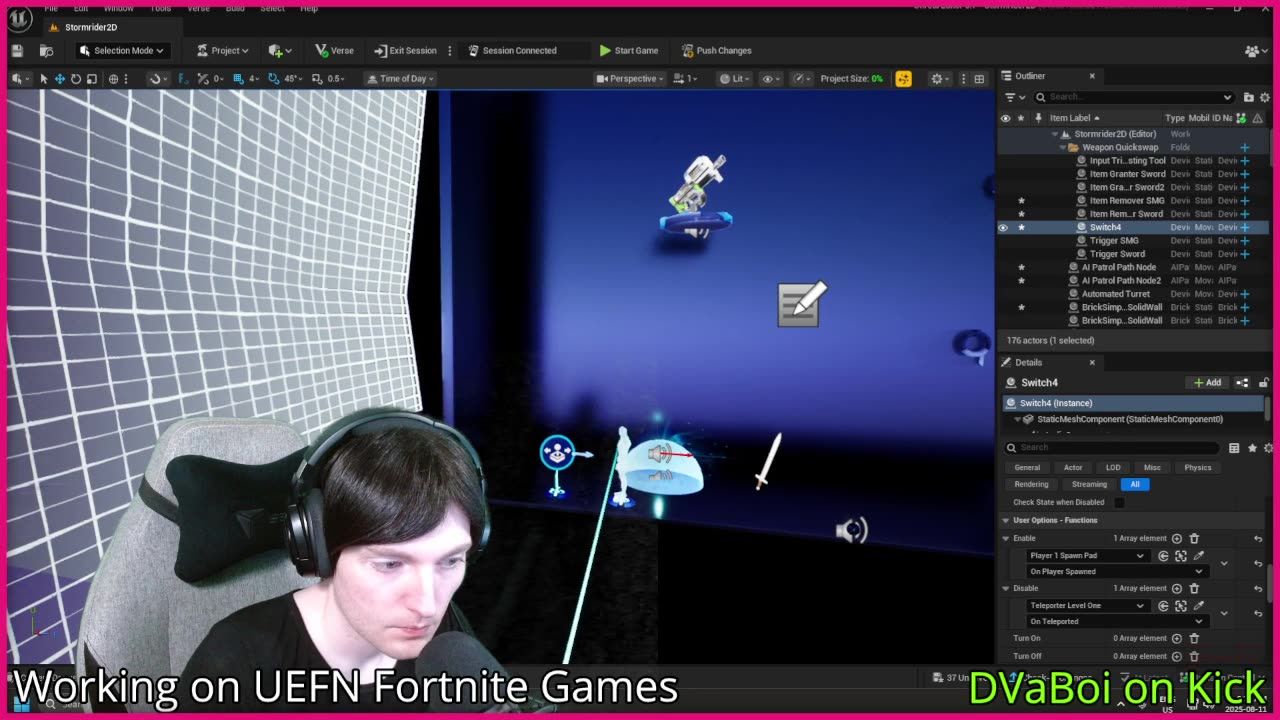The image size is (1280, 720).
Task: Click the Outliner settings gear icon
Action: coord(1265,97)
